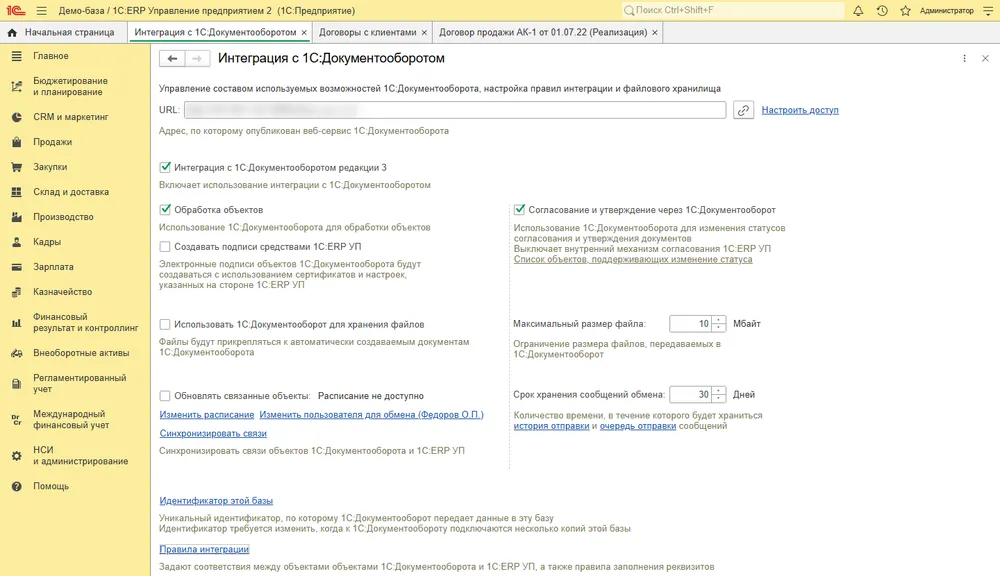
Task: Go back with the left arrow
Action: 172,58
